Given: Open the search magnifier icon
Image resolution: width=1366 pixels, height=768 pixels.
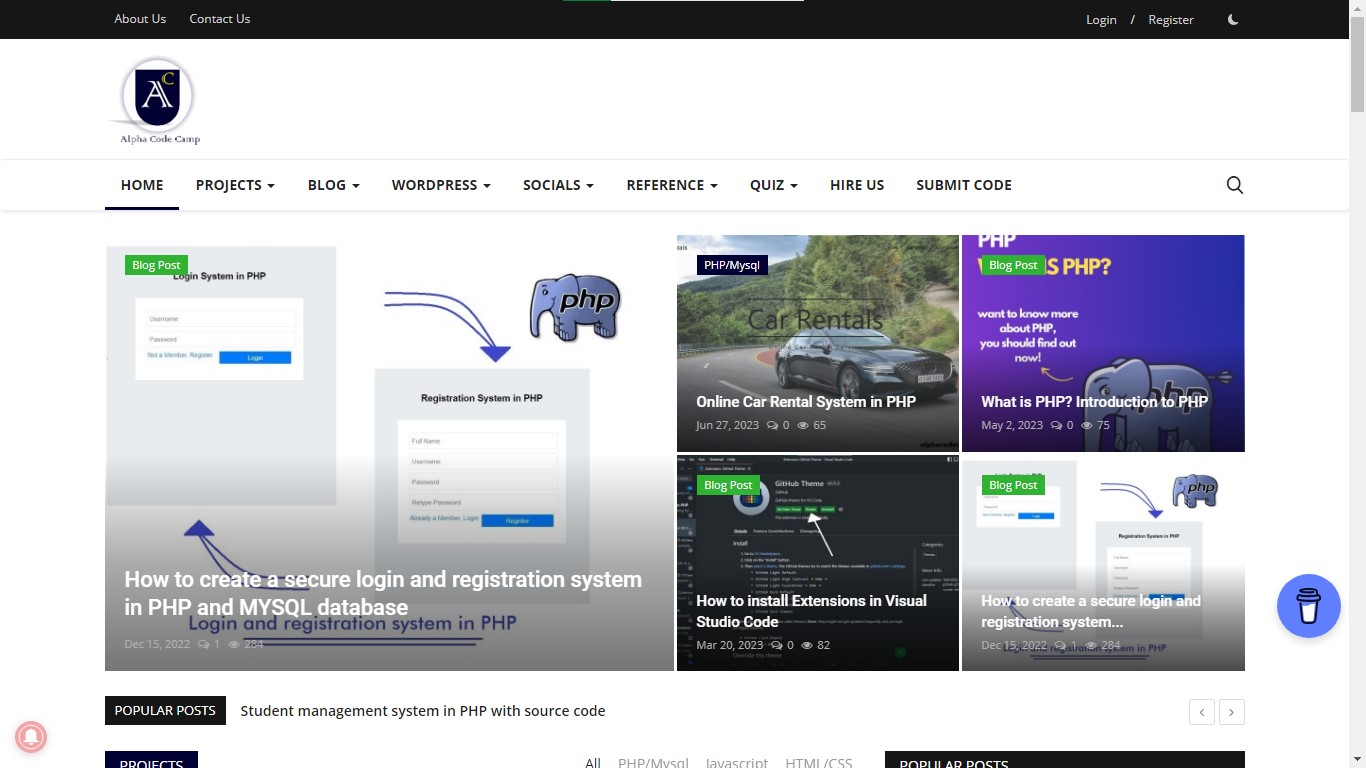Looking at the screenshot, I should click(x=1235, y=185).
